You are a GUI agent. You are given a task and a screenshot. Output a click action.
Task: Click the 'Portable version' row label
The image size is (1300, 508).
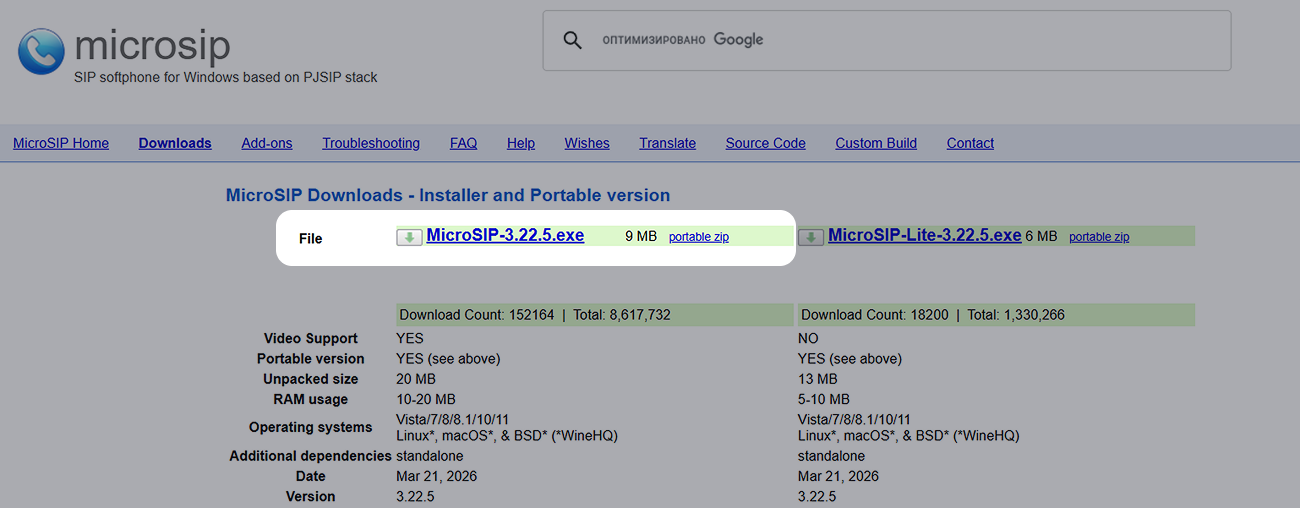pos(311,358)
